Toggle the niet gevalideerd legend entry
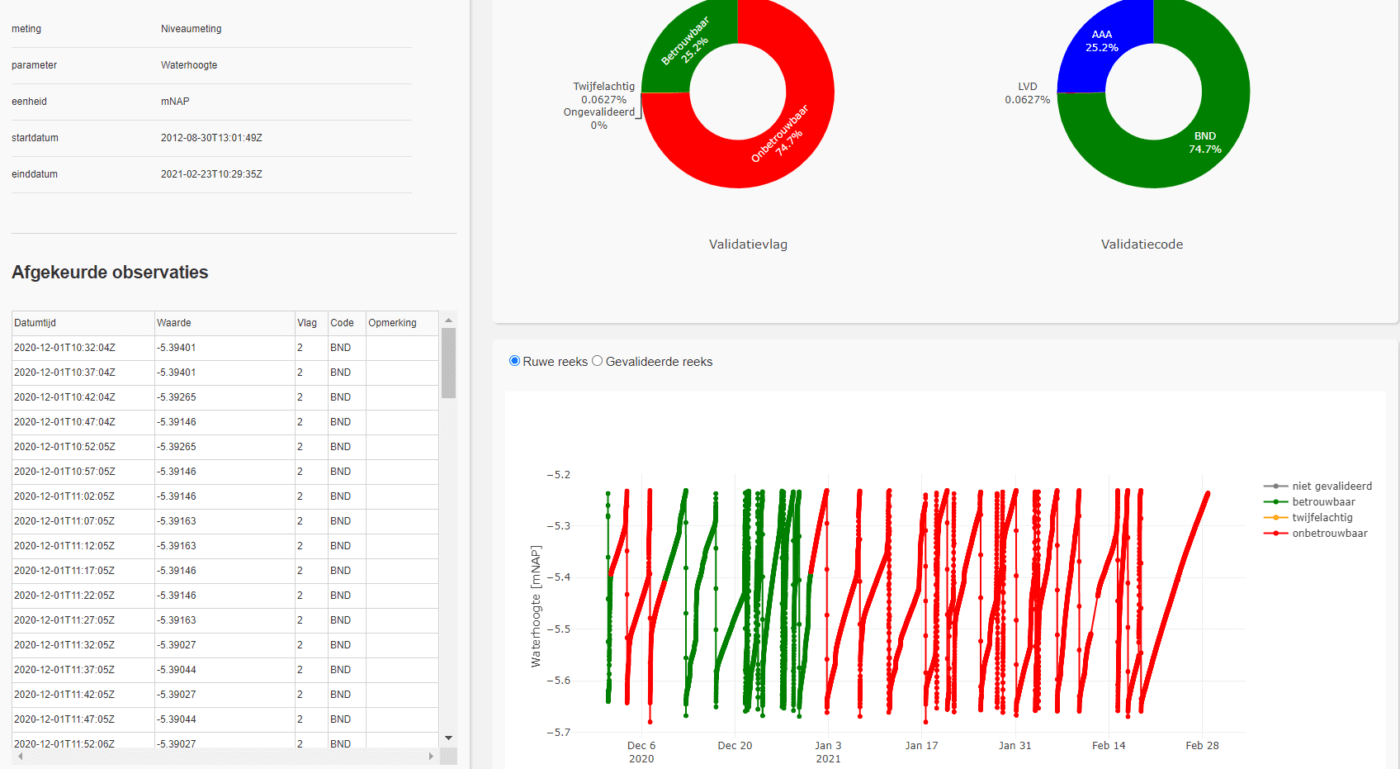 pos(1318,486)
